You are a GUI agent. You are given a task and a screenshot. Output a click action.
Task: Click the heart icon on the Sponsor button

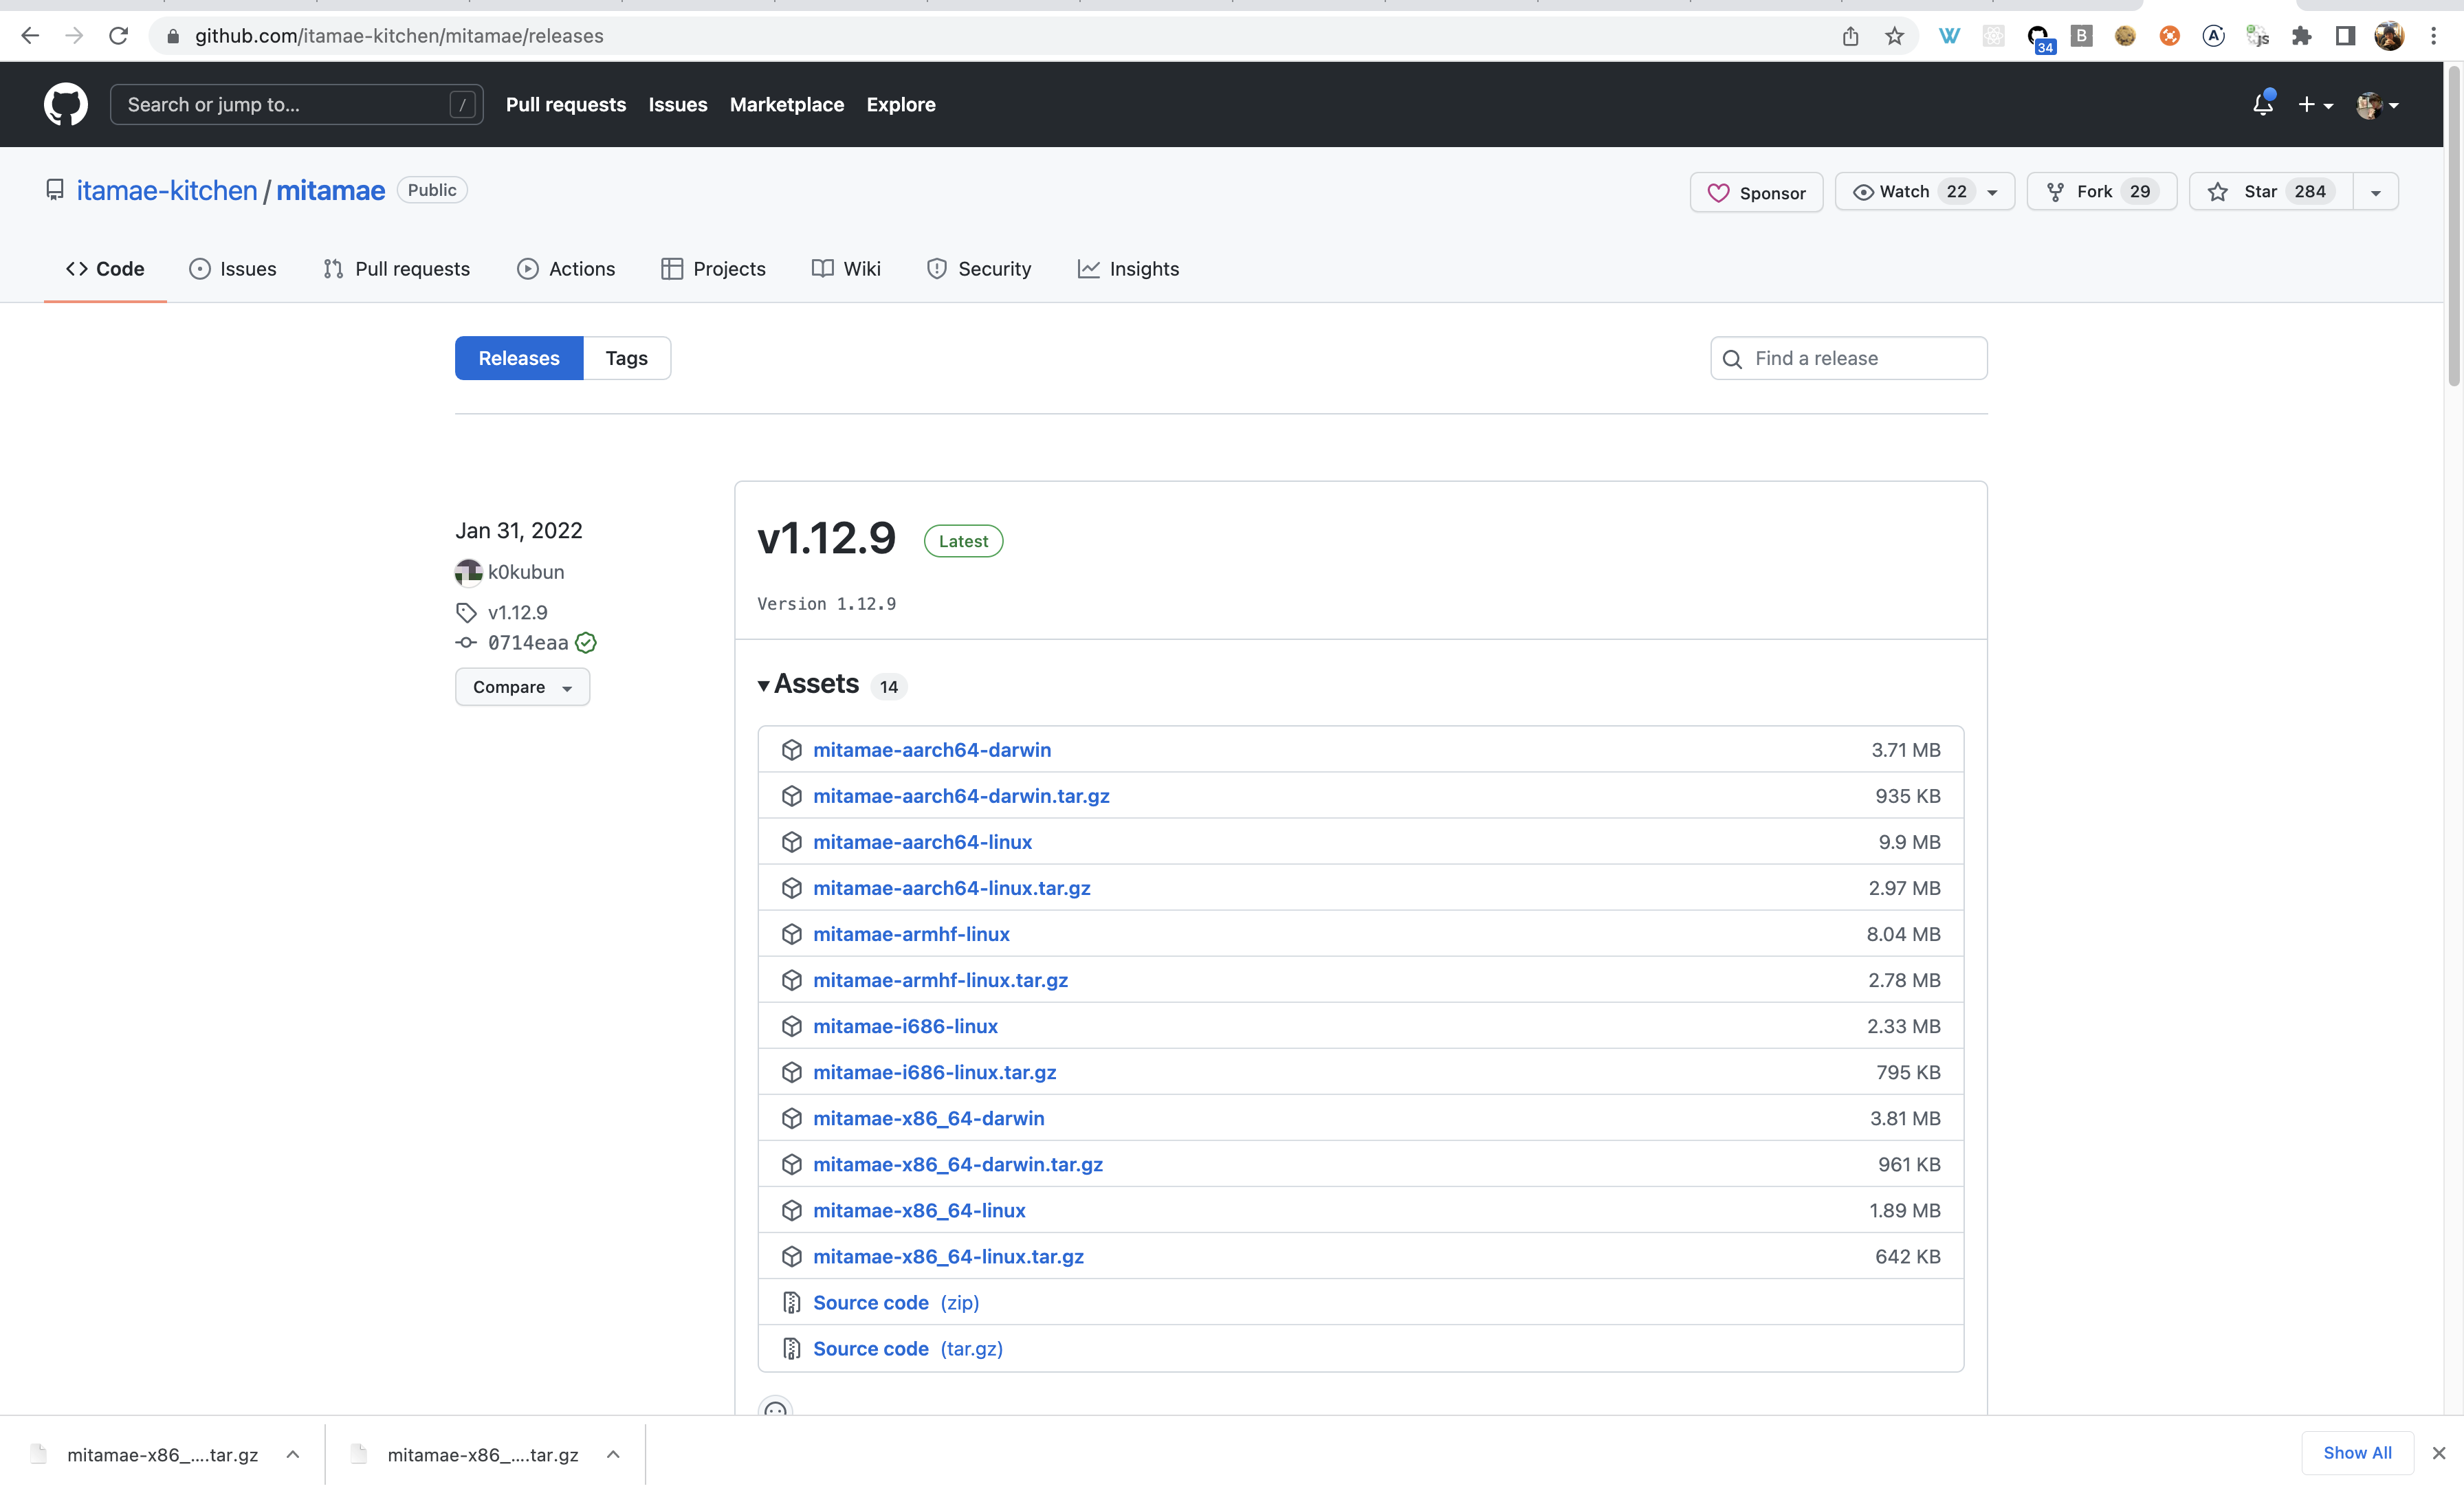coord(1720,192)
